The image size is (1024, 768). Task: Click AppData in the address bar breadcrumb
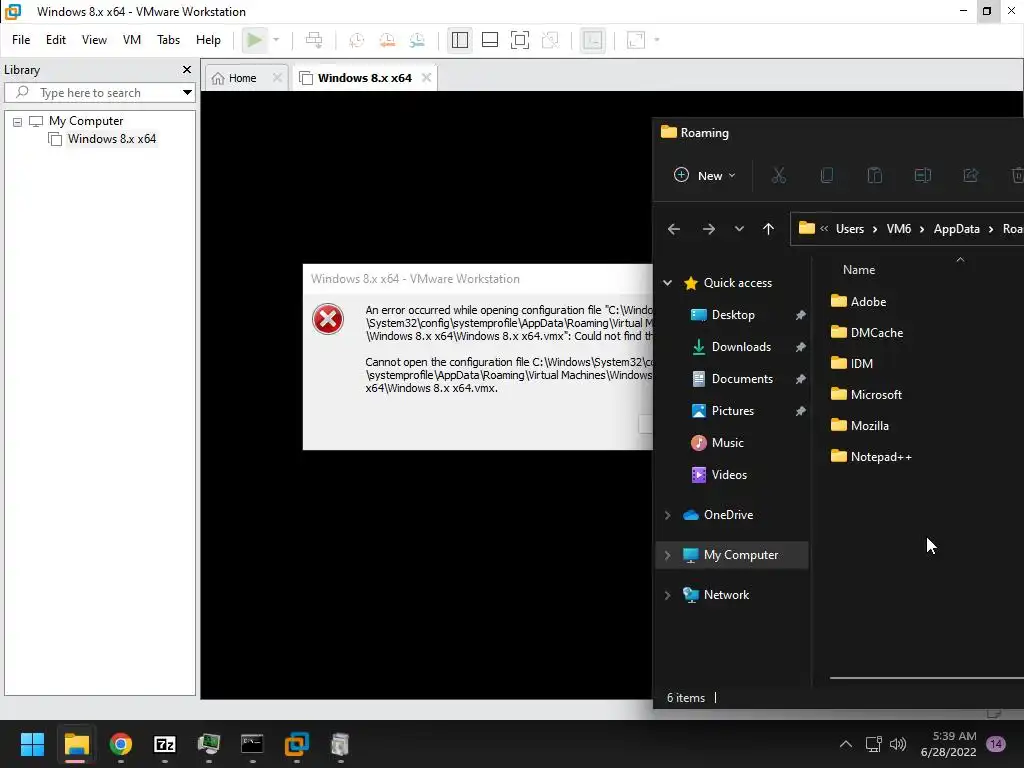click(957, 229)
